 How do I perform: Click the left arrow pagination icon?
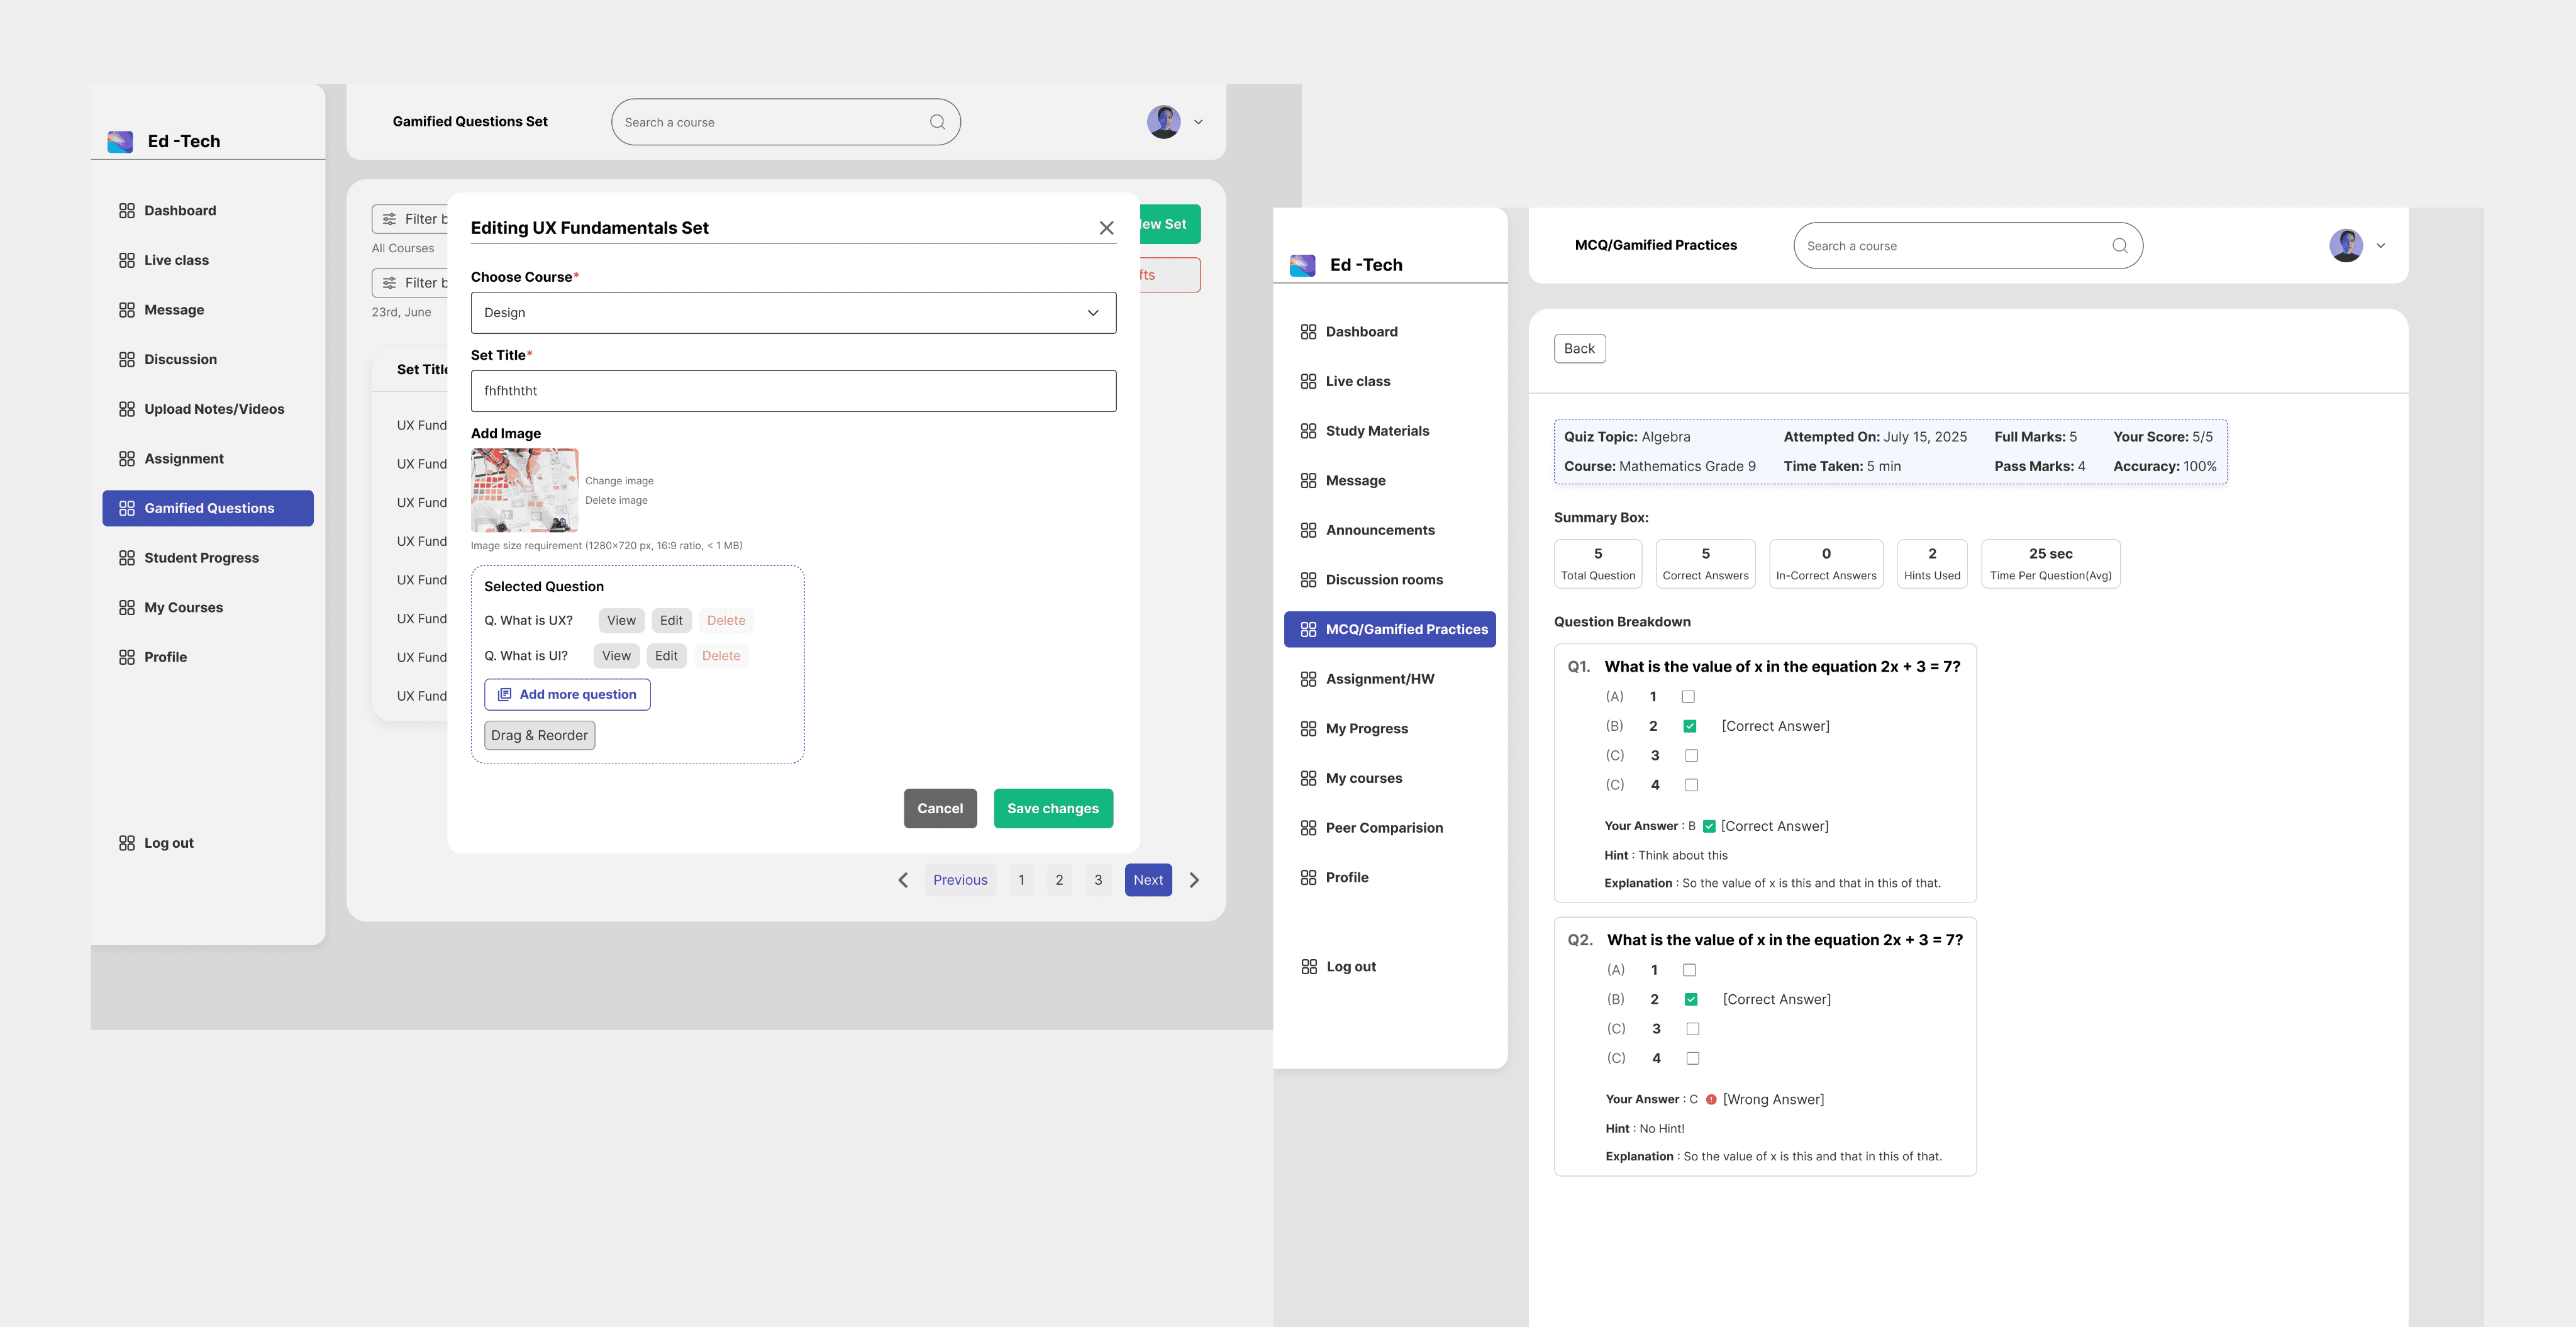tap(903, 880)
